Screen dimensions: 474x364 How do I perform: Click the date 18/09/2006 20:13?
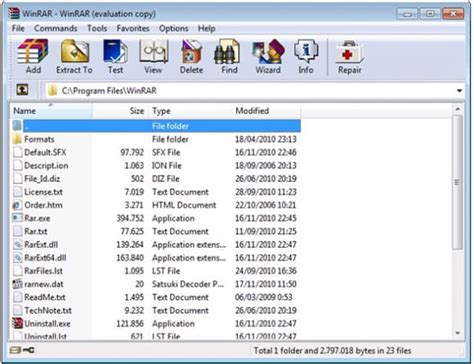266,165
